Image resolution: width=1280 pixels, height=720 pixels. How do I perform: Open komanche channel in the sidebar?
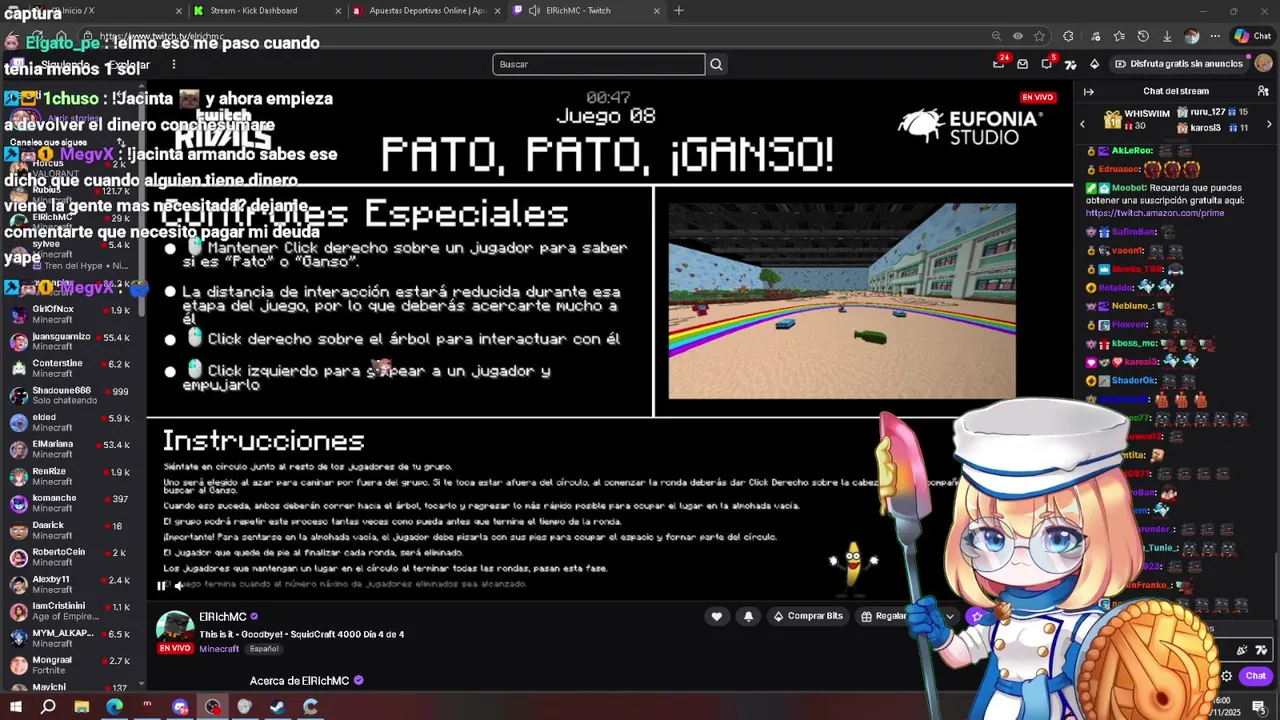(x=72, y=503)
